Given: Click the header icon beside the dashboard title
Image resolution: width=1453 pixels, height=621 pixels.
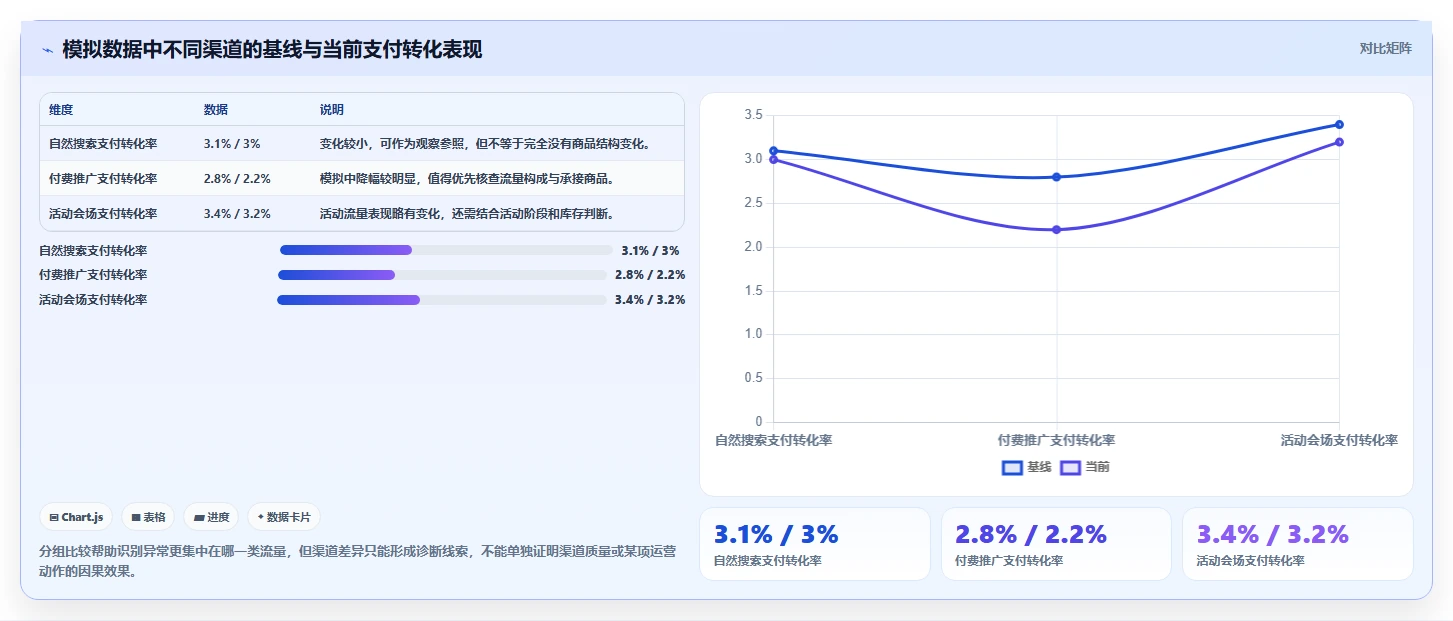Looking at the screenshot, I should 47,50.
